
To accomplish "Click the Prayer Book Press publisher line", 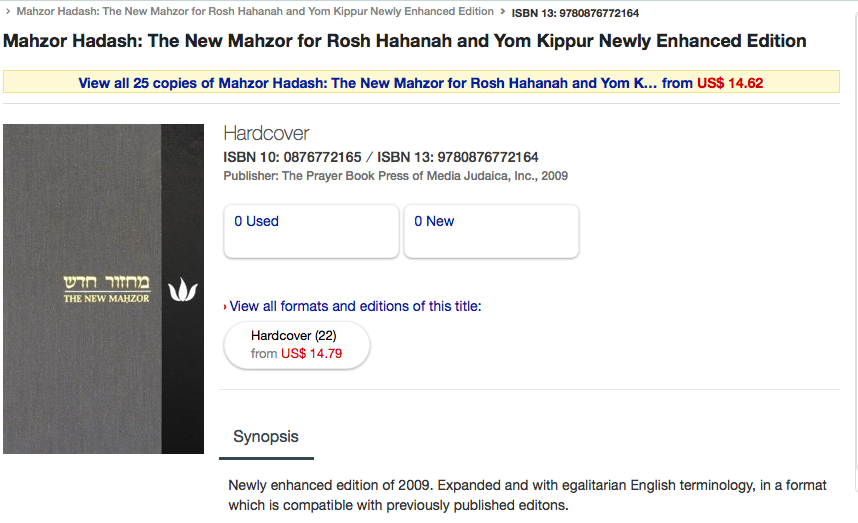I will tap(395, 176).
